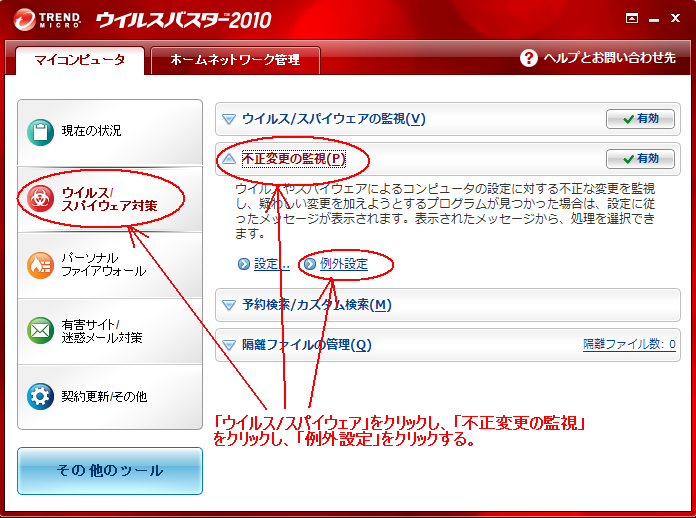
Task: Click the clipboard icon for 現在の状況
Action: (x=40, y=132)
